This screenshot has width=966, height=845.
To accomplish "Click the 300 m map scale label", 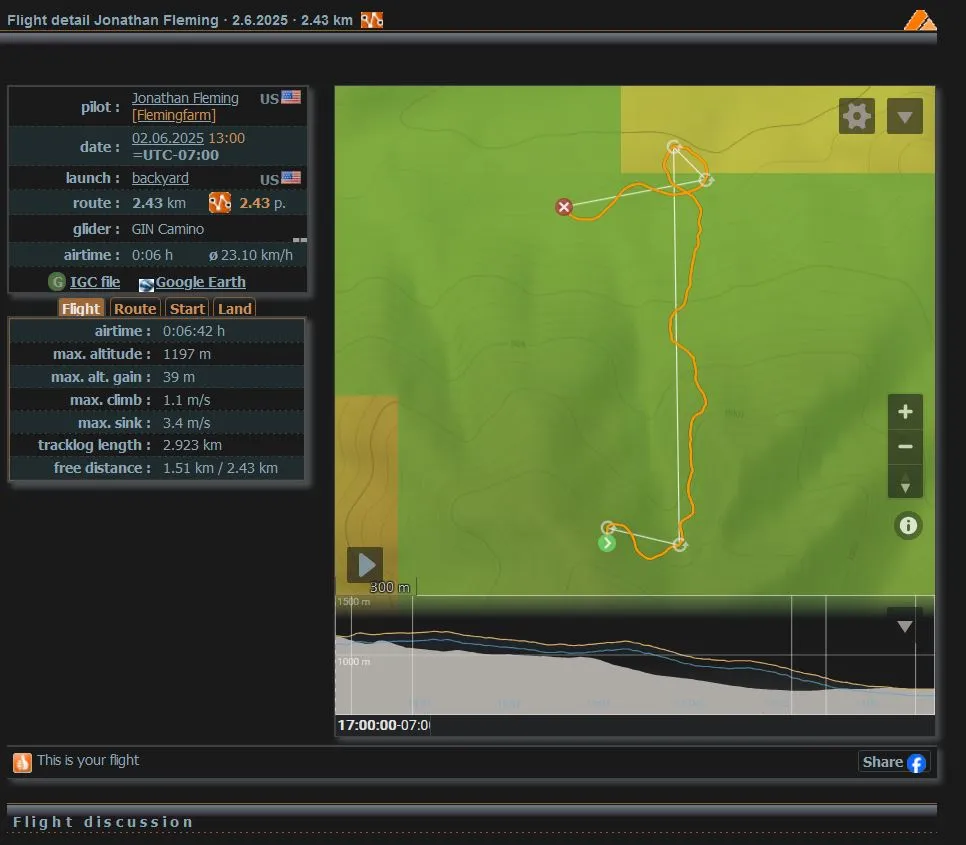I will pyautogui.click(x=390, y=587).
